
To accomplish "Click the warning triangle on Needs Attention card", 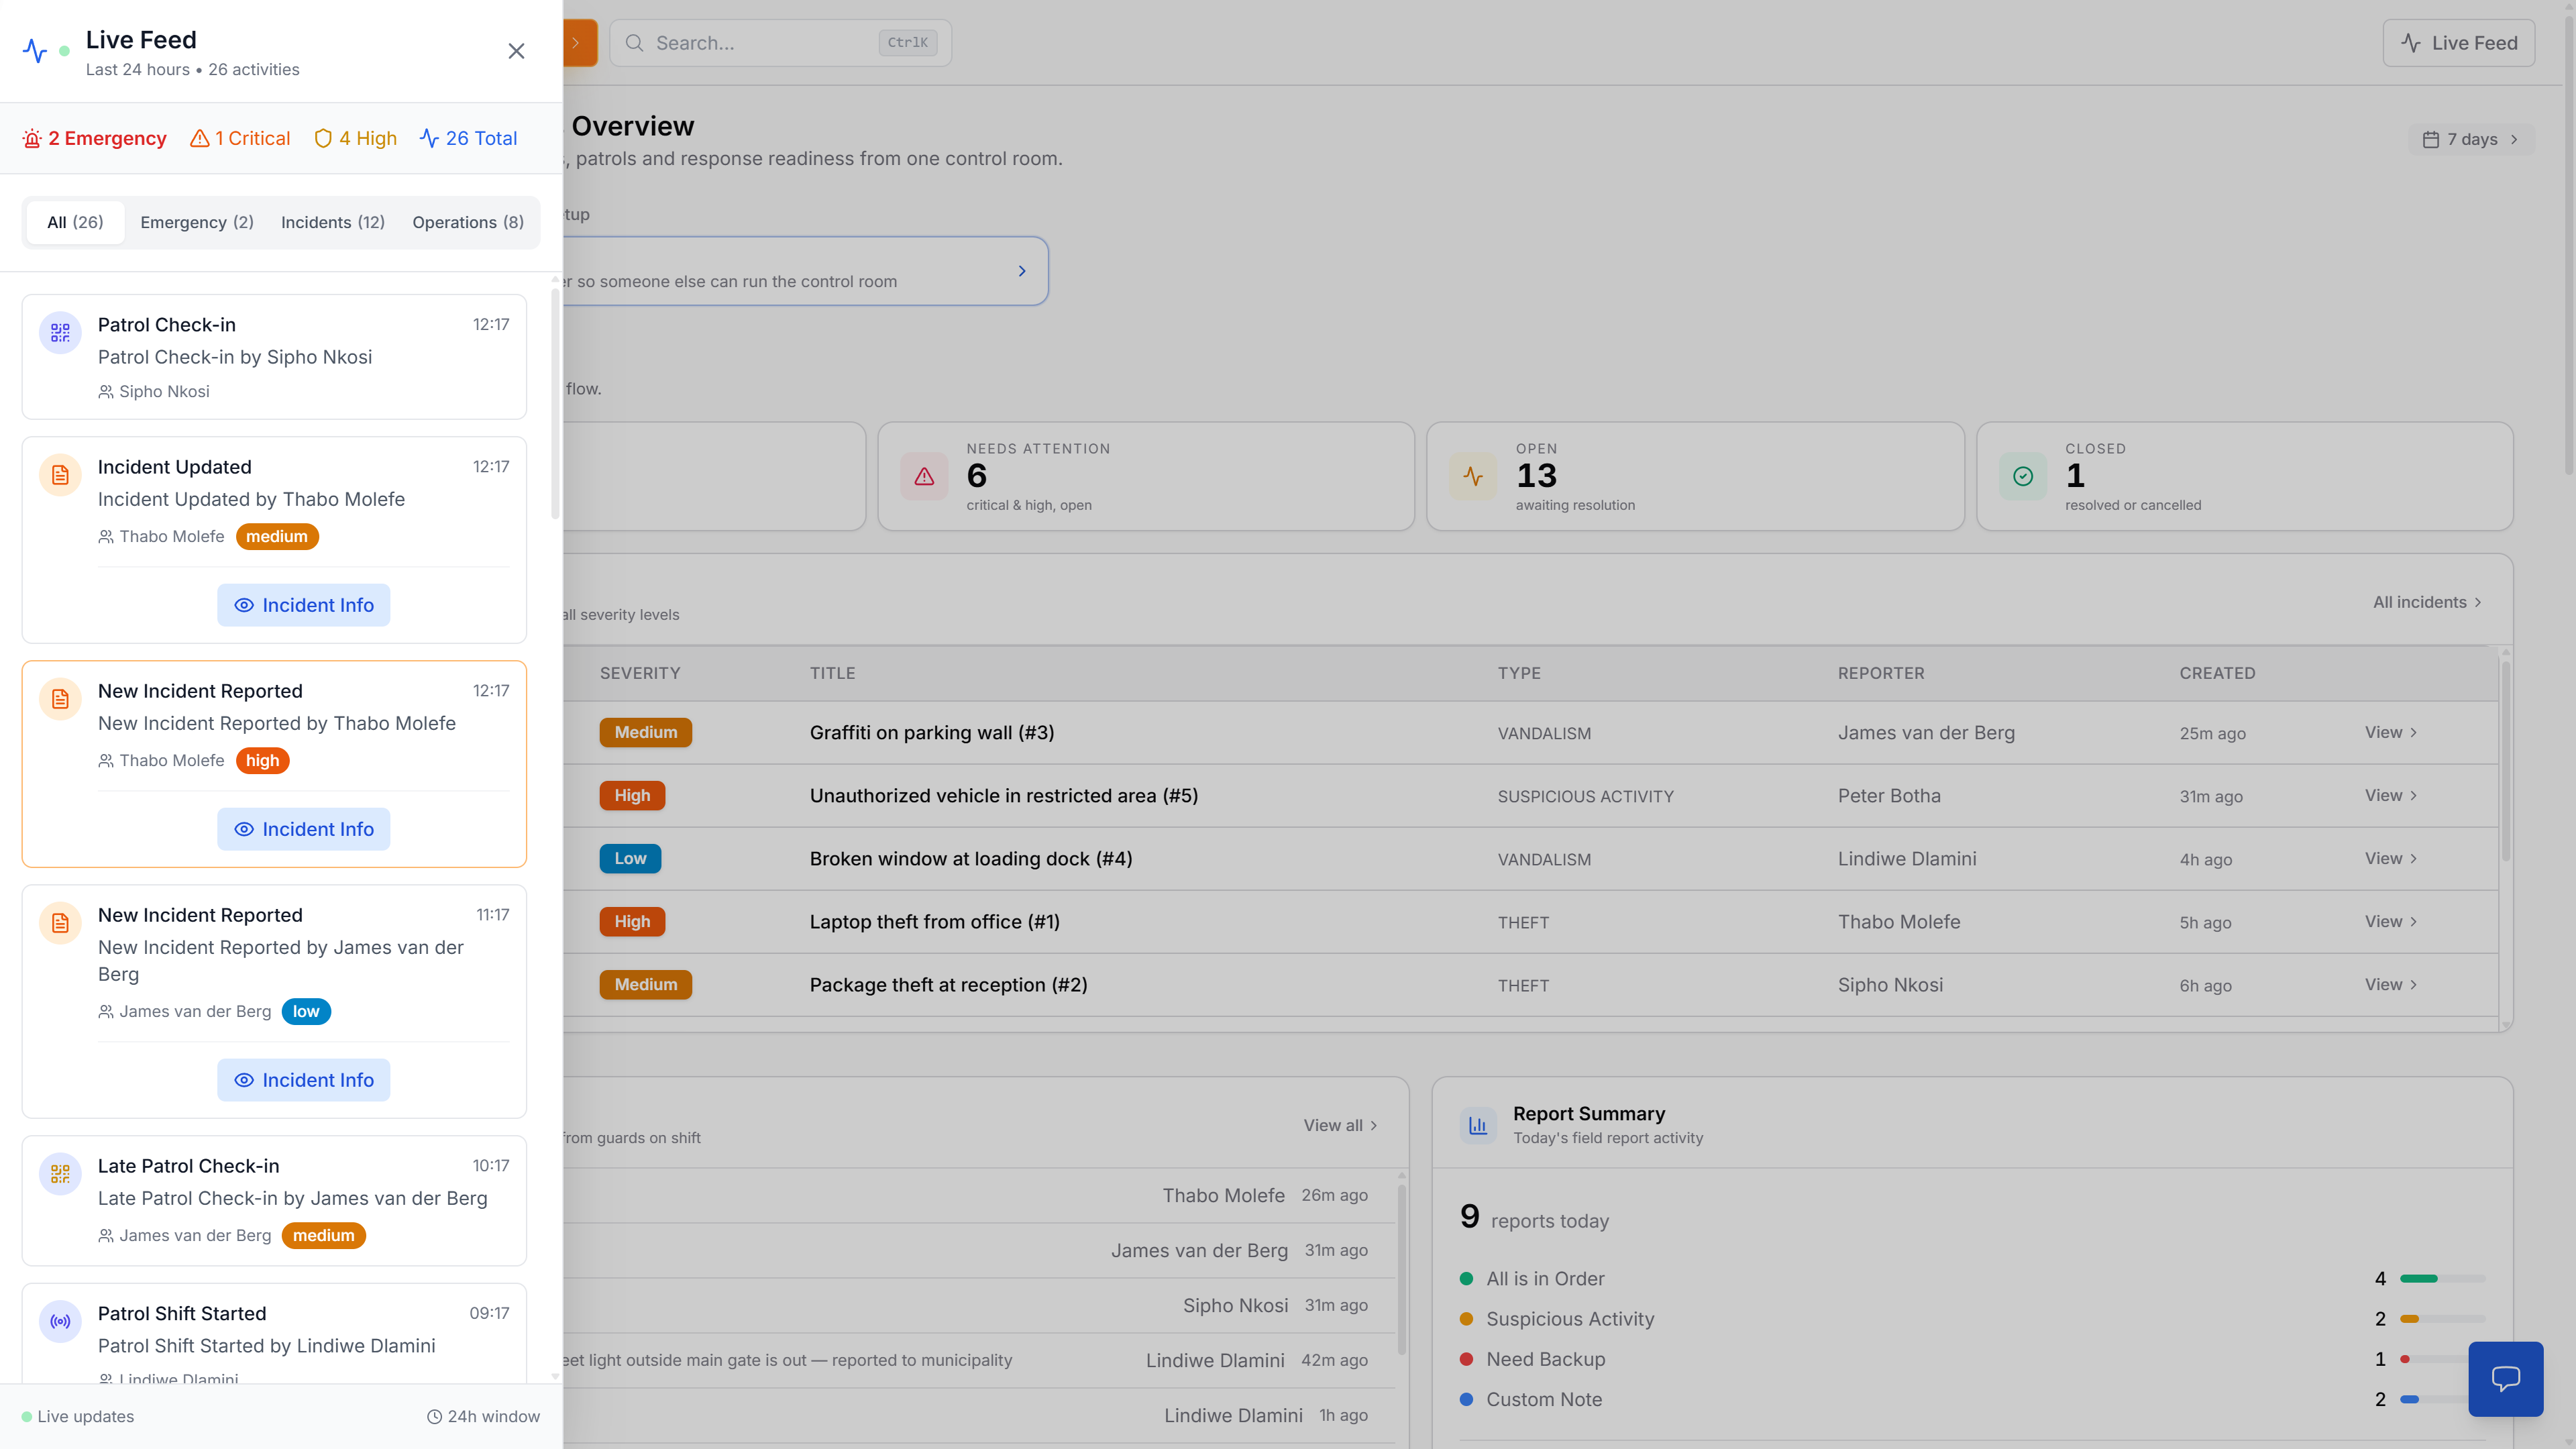I will (x=924, y=477).
